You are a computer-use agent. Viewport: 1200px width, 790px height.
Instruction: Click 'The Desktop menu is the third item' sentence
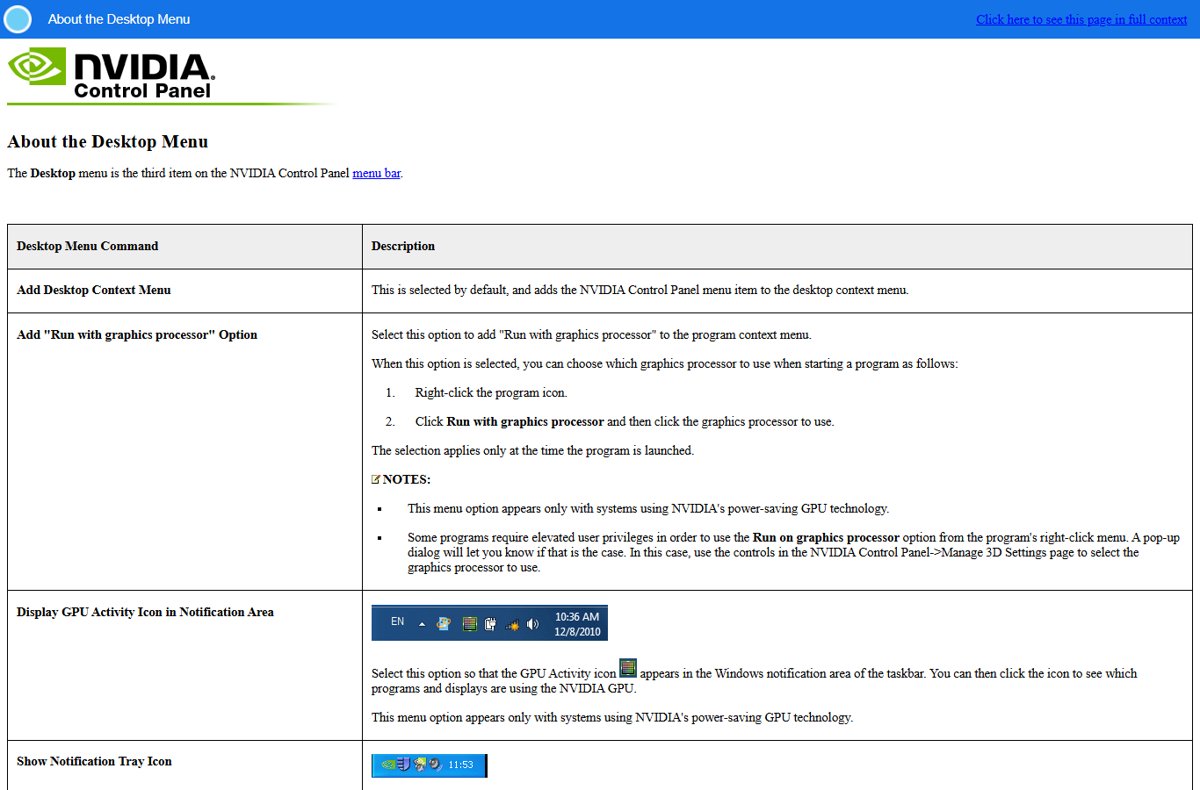point(204,173)
